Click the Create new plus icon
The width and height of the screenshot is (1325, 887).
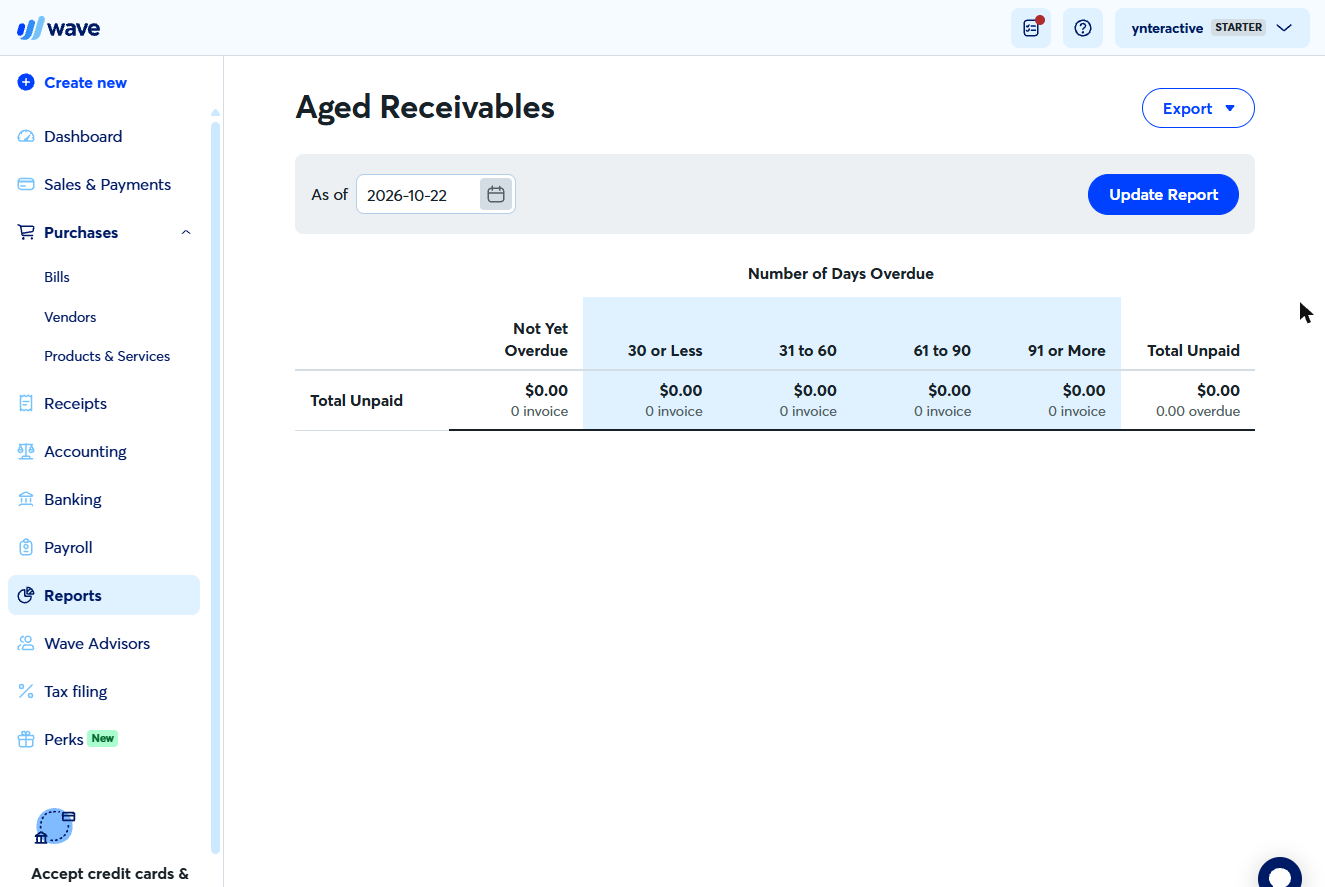coord(26,83)
